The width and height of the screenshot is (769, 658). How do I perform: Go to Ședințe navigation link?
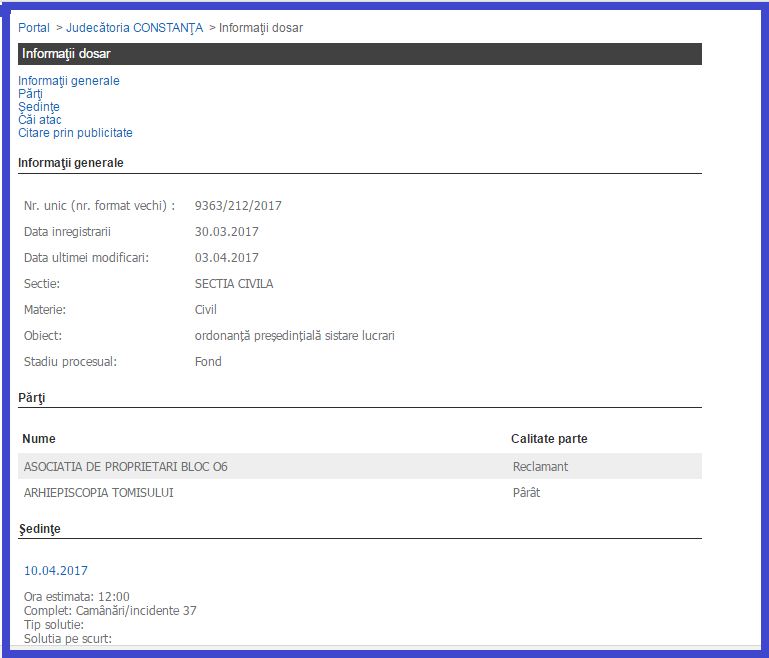39,107
